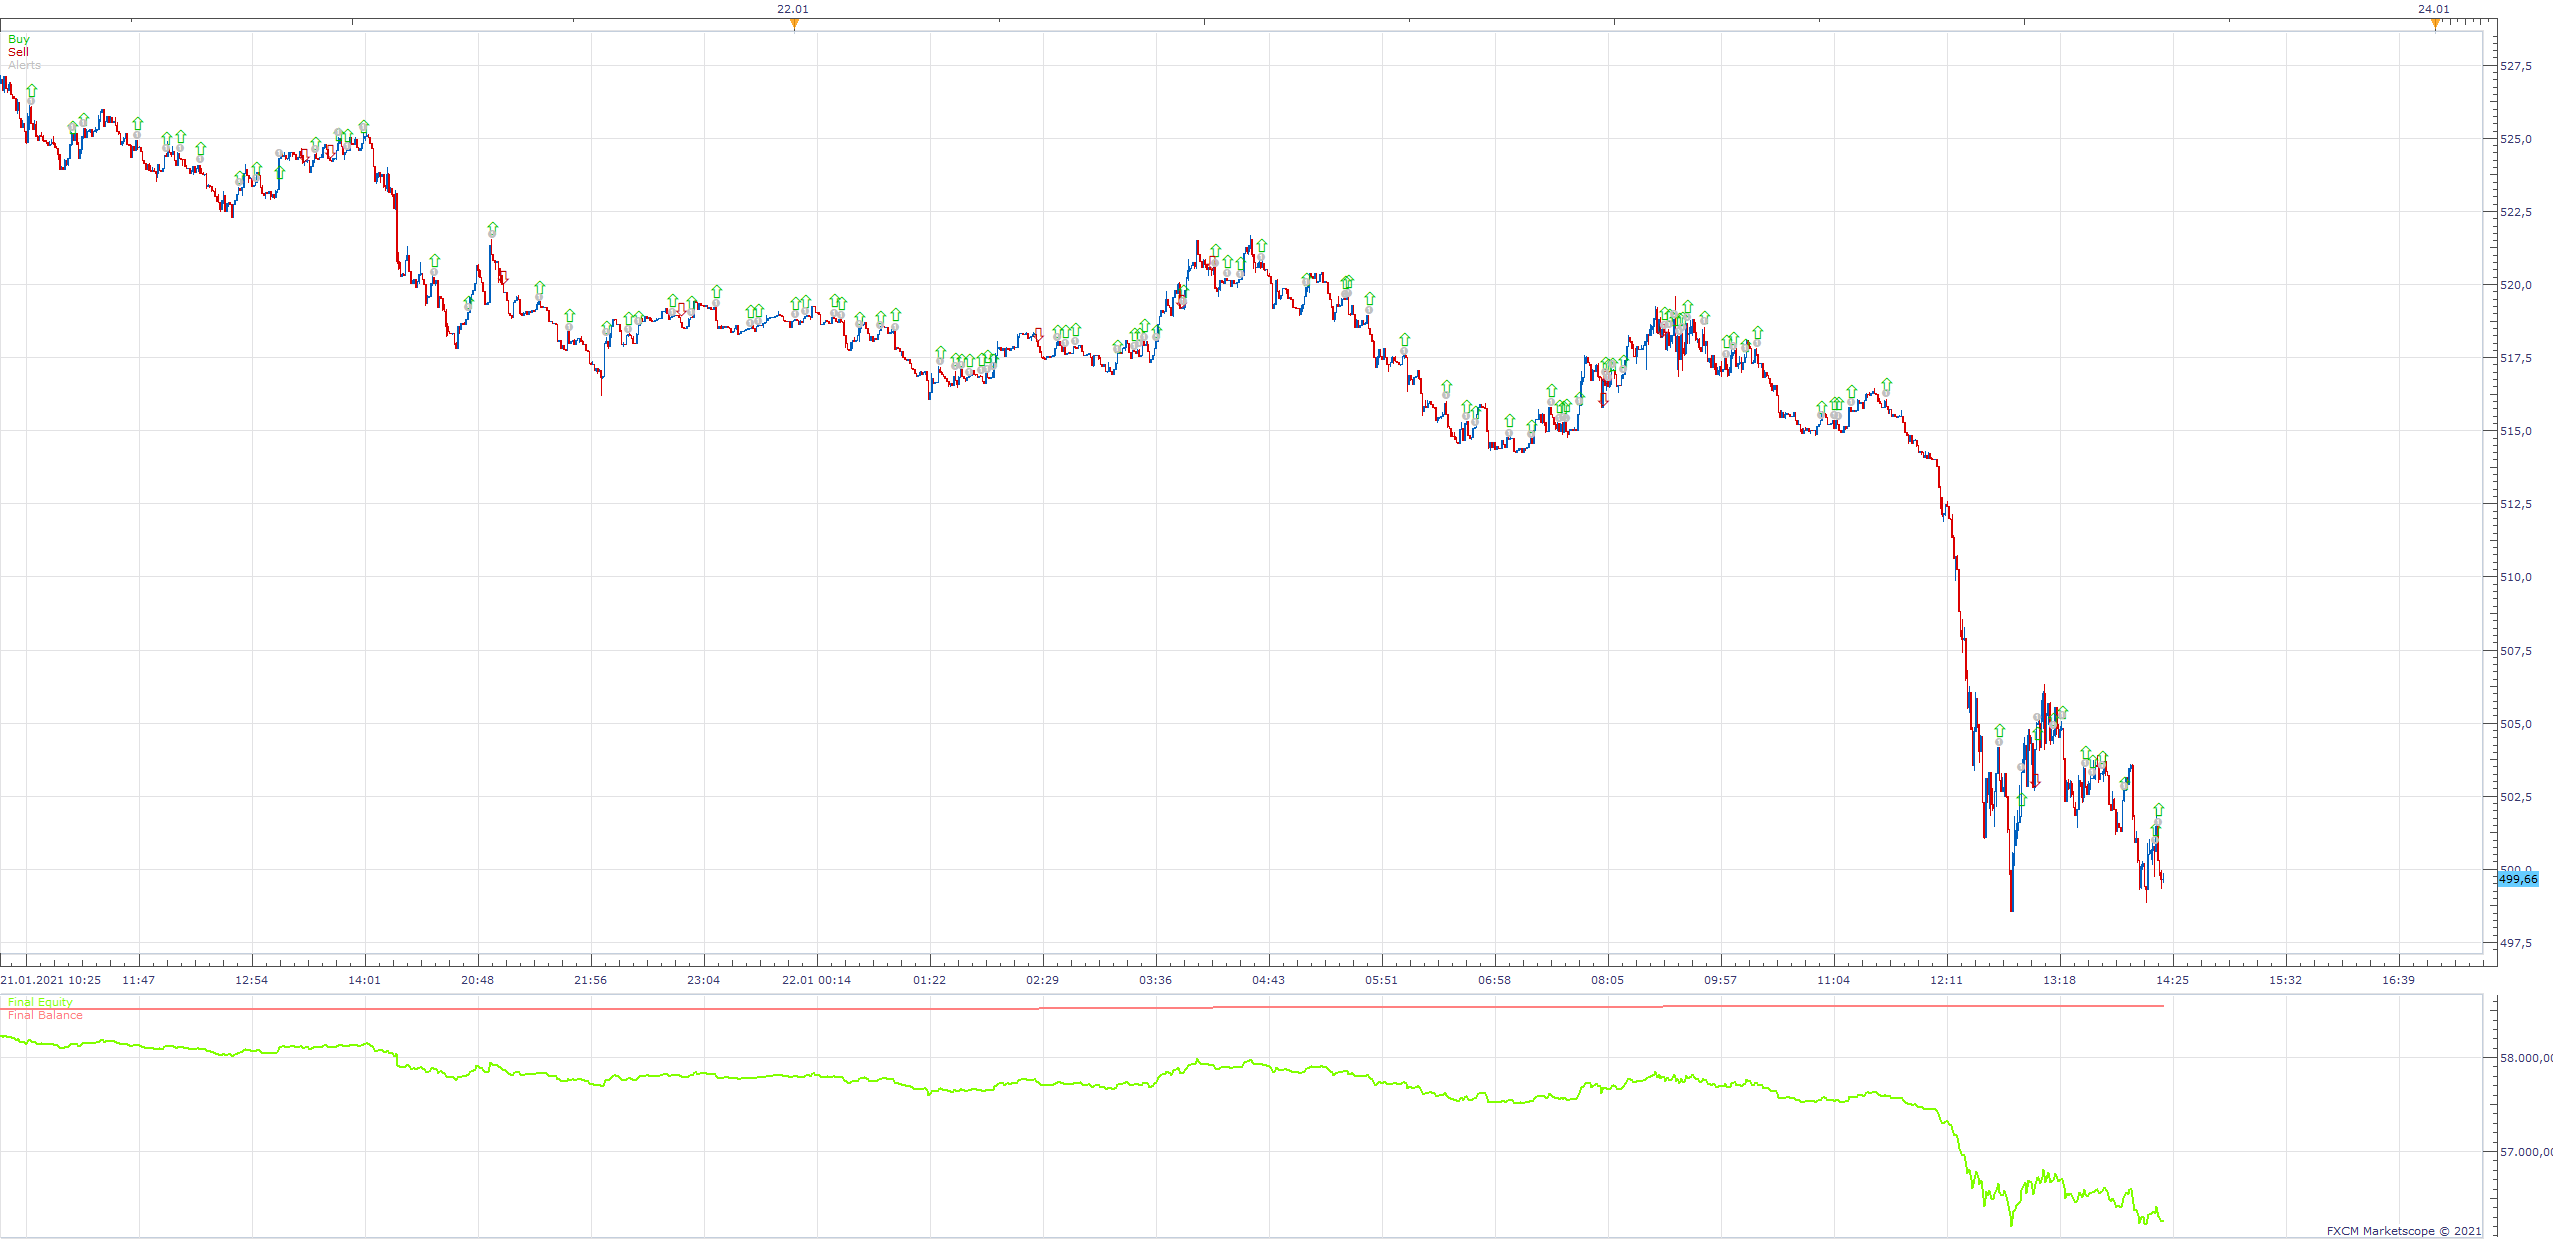Click the price axis label 515,0

pos(2516,431)
